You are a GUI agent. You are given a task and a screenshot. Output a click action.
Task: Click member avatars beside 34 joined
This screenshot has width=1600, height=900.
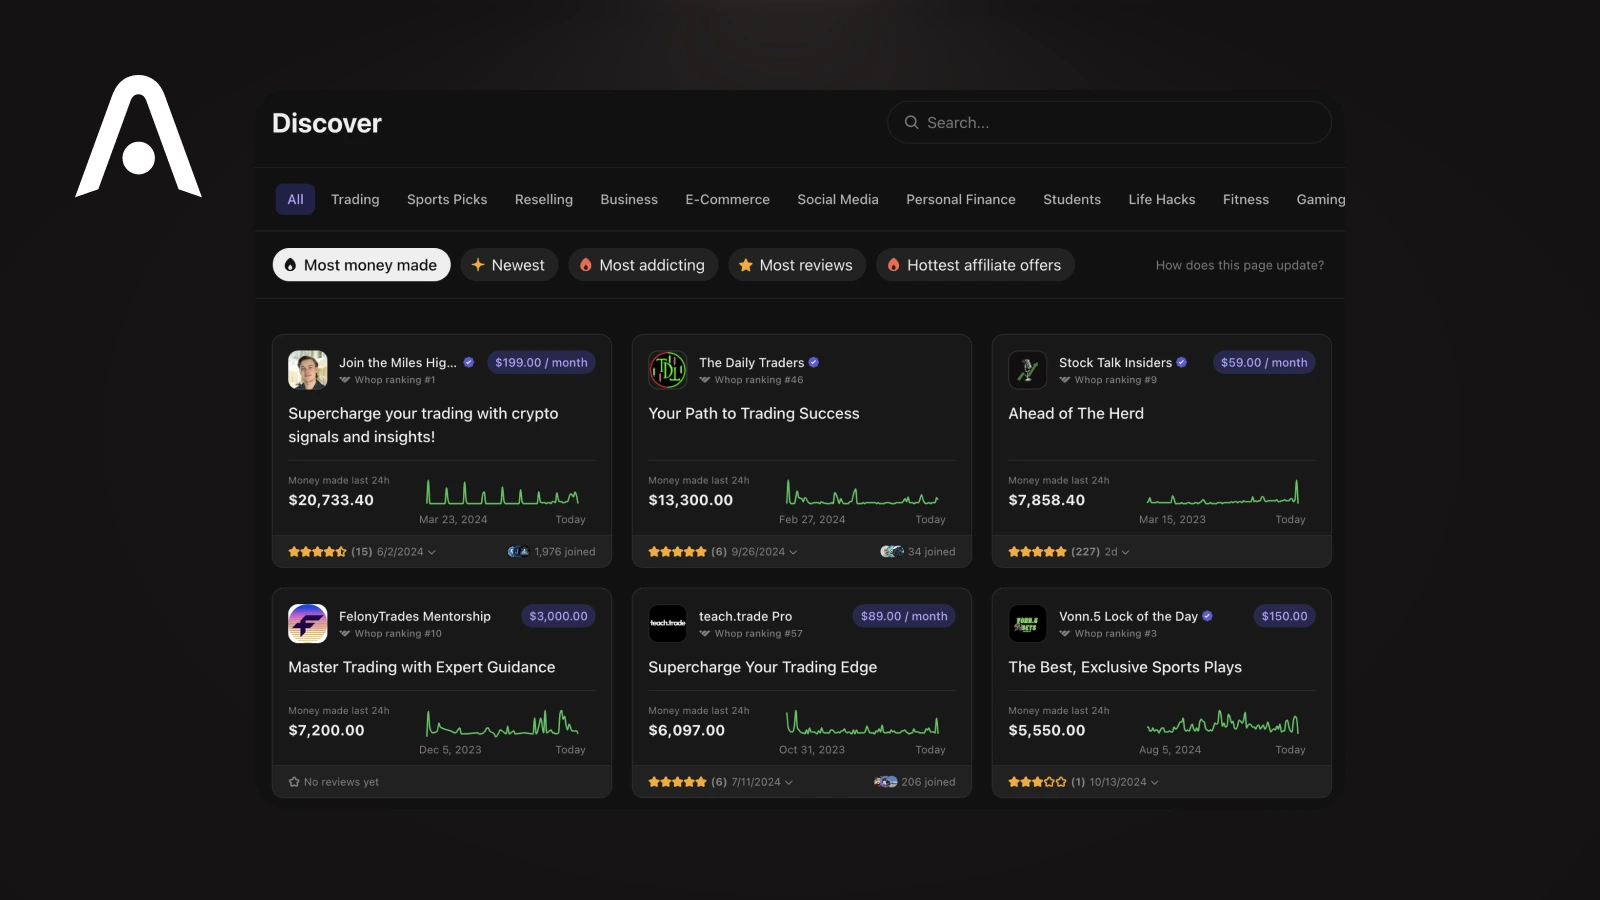click(x=892, y=552)
